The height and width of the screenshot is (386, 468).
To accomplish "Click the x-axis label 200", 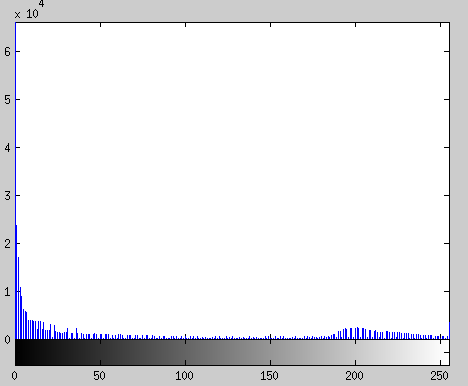I will point(354,376).
